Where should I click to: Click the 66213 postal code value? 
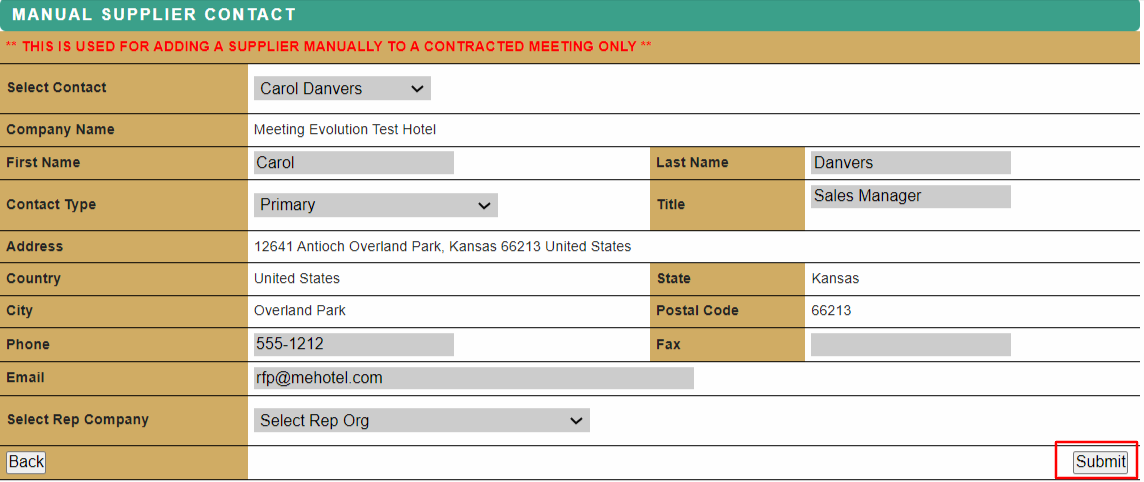tap(831, 311)
